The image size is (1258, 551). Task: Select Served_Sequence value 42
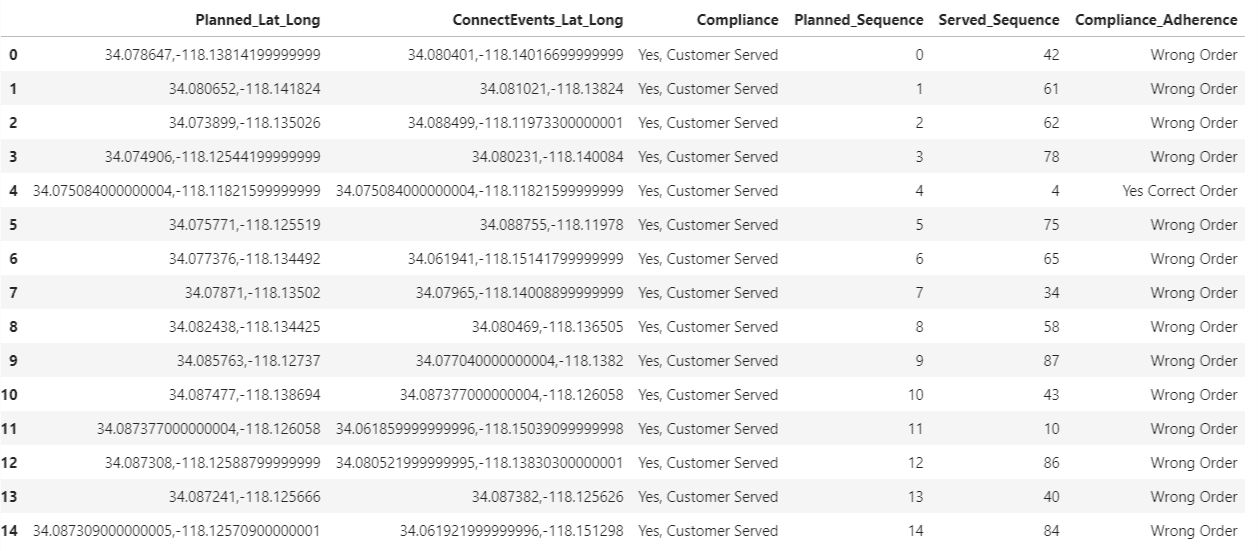click(x=1050, y=55)
